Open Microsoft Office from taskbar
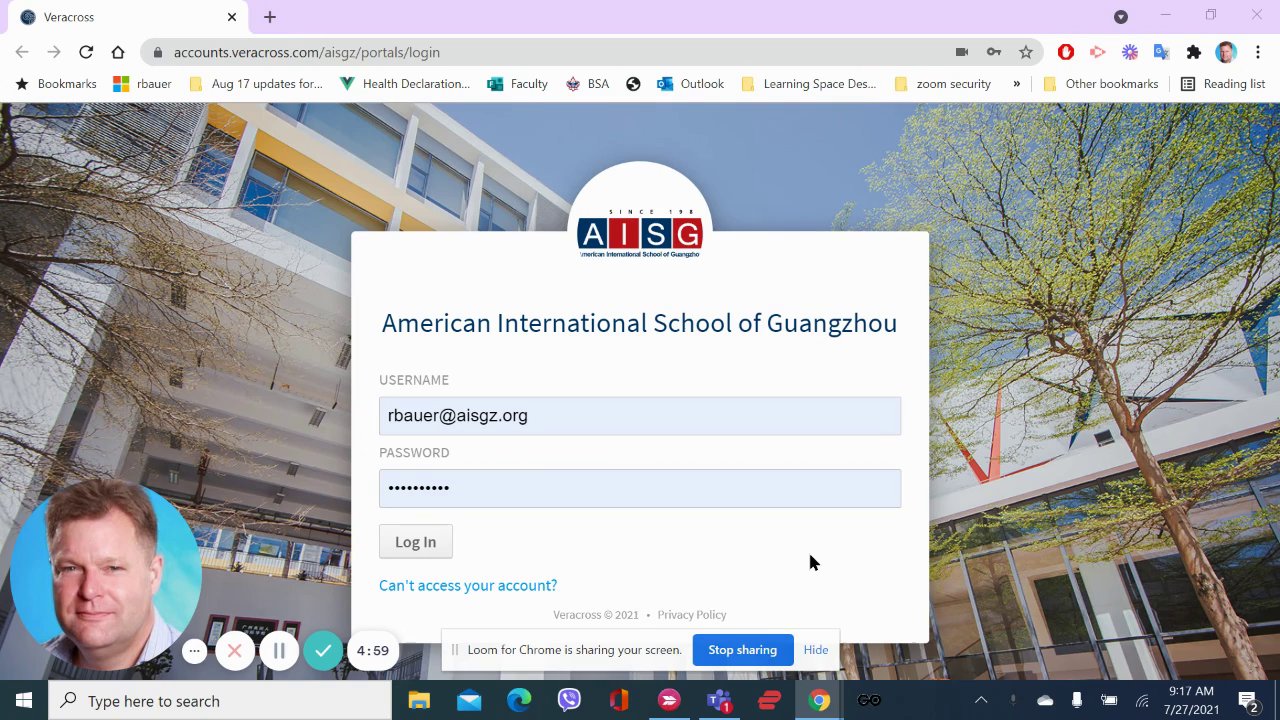 pos(619,700)
